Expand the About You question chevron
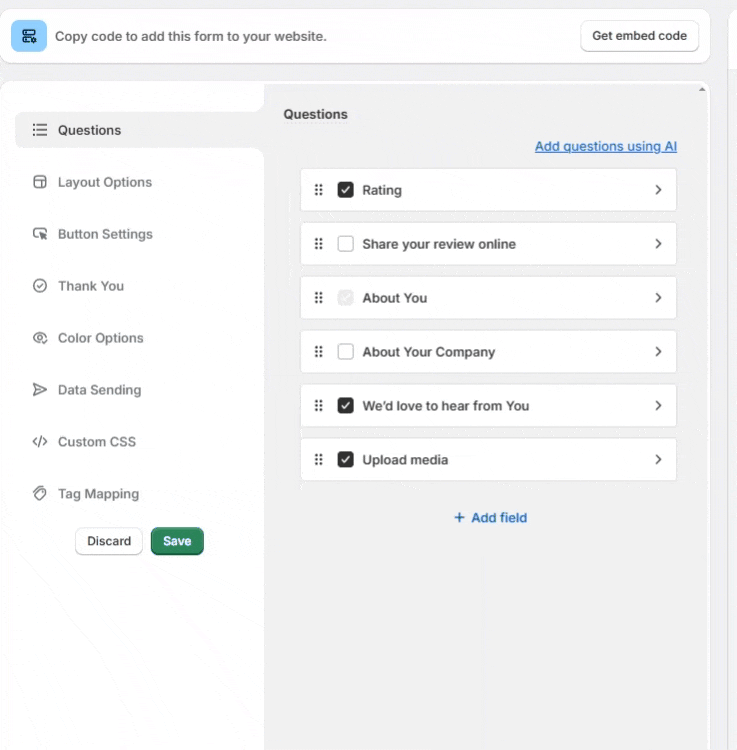Screen dimensions: 737x750 point(658,298)
